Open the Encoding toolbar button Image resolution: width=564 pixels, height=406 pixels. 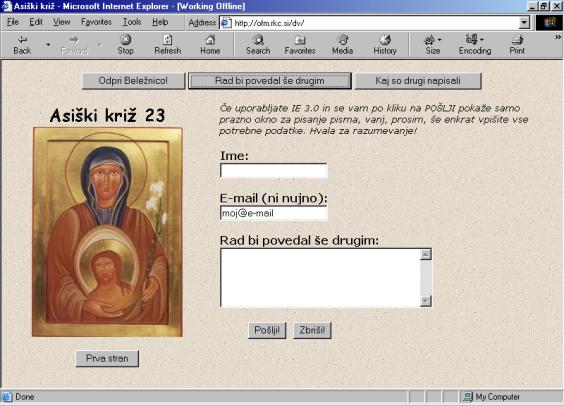(x=475, y=45)
